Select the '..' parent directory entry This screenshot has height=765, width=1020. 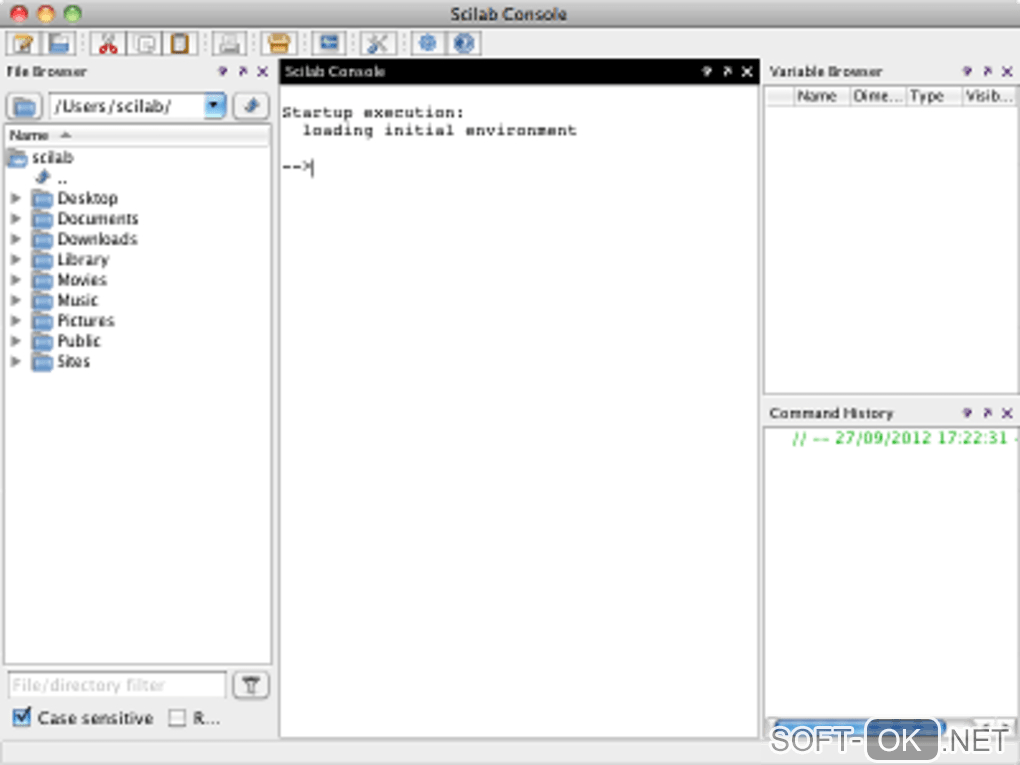tap(52, 178)
